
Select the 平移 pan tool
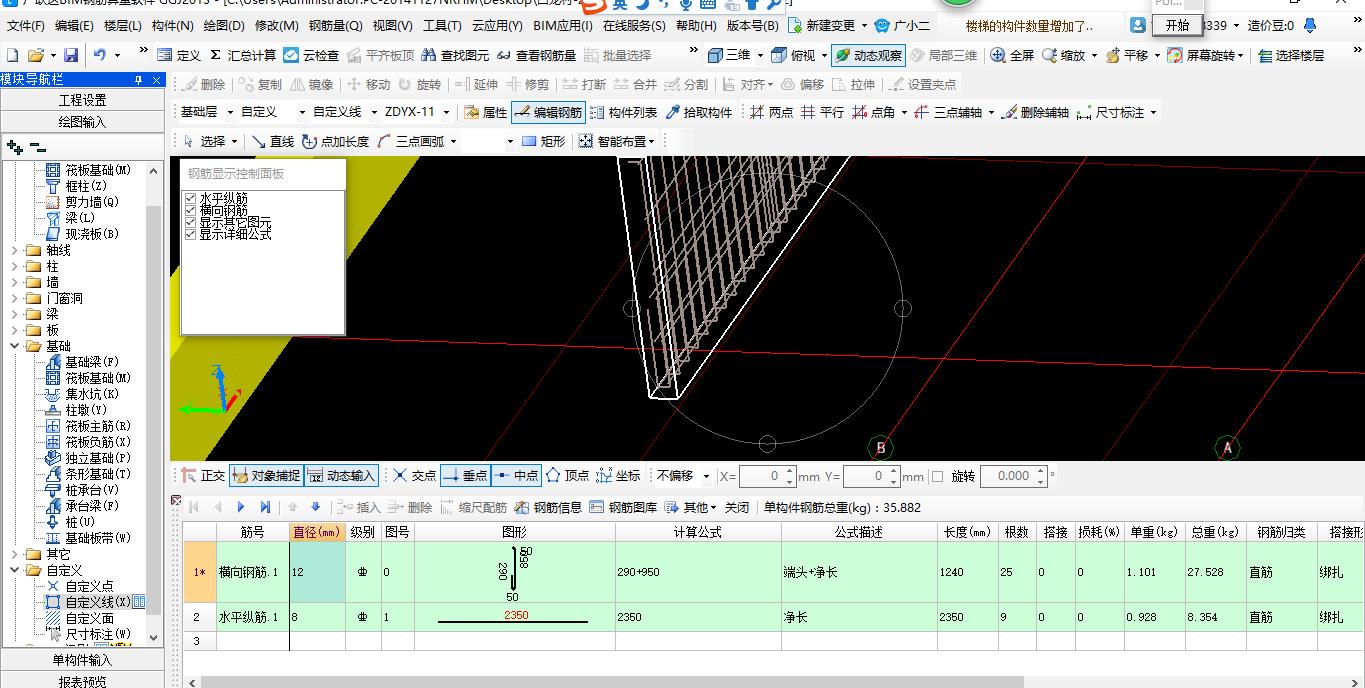pos(1127,55)
